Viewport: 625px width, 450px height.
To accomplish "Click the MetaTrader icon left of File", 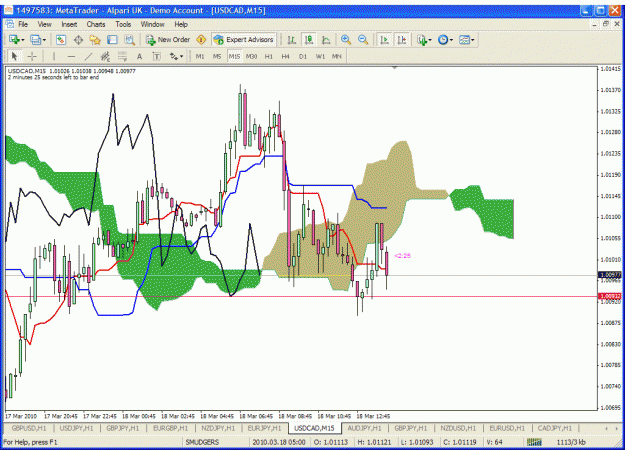I will click(x=10, y=24).
